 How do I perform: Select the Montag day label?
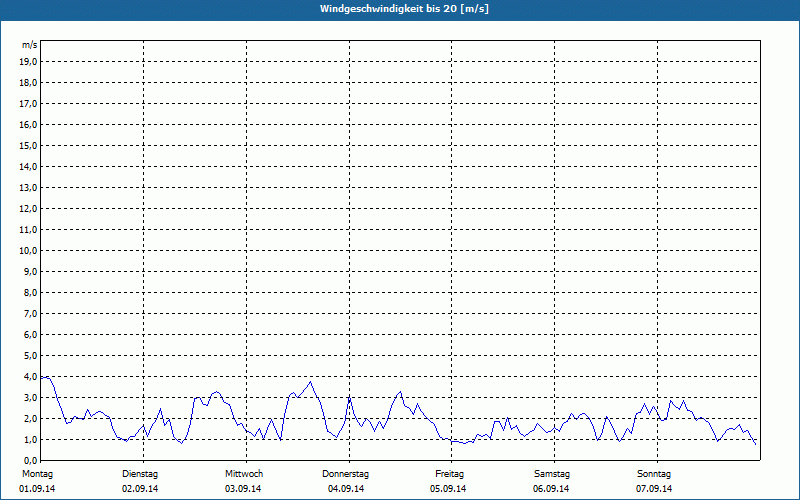point(37,474)
